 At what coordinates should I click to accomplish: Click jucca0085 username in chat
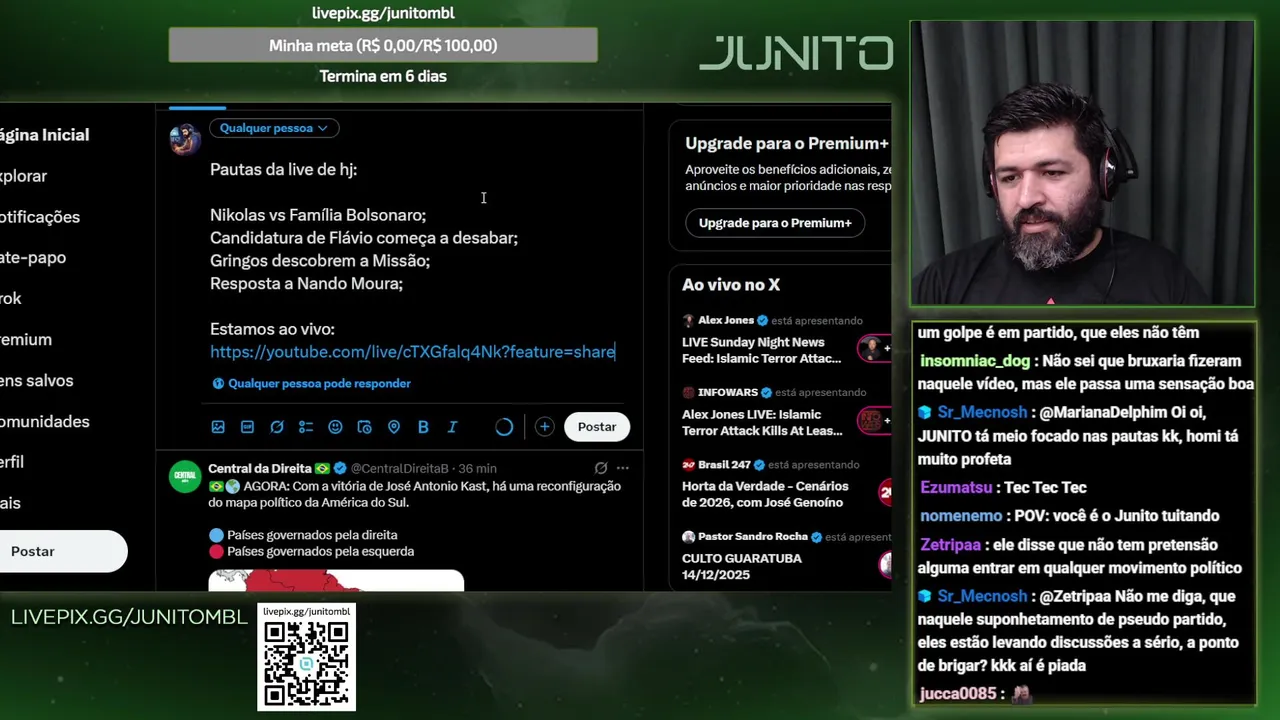957,694
